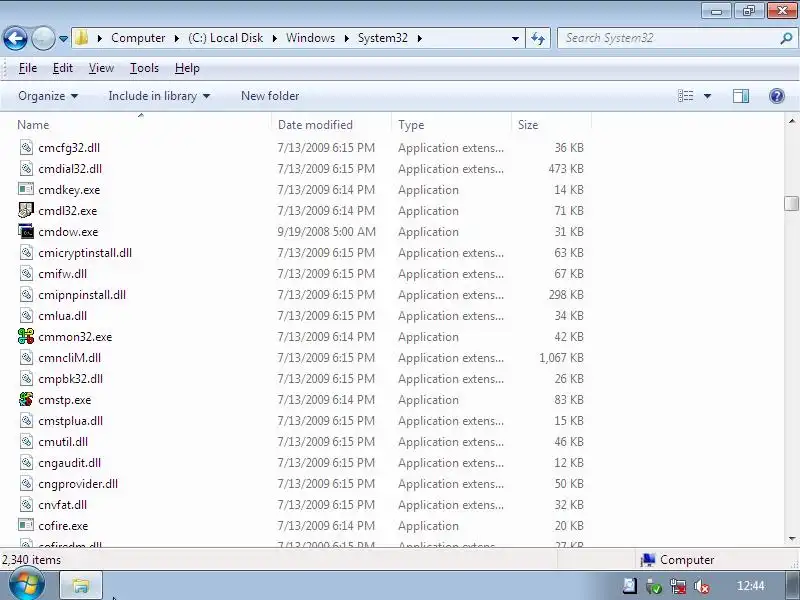
Task: Expand arrow after Local Disk breadcrumb
Action: coord(274,38)
